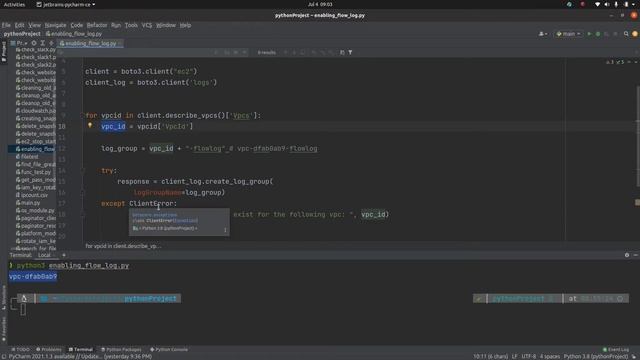The height and width of the screenshot is (360, 640).
Task: Open the Code menu
Action: (x=76, y=25)
